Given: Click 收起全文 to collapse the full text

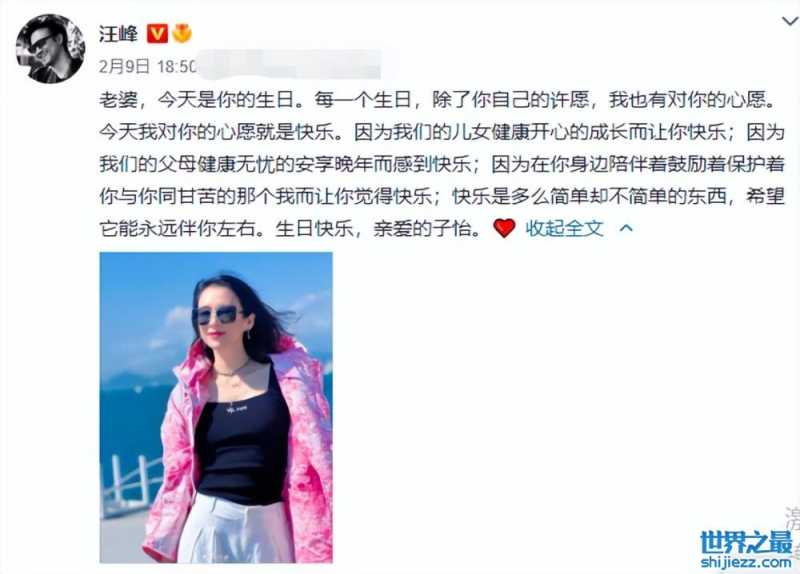Looking at the screenshot, I should click(564, 228).
